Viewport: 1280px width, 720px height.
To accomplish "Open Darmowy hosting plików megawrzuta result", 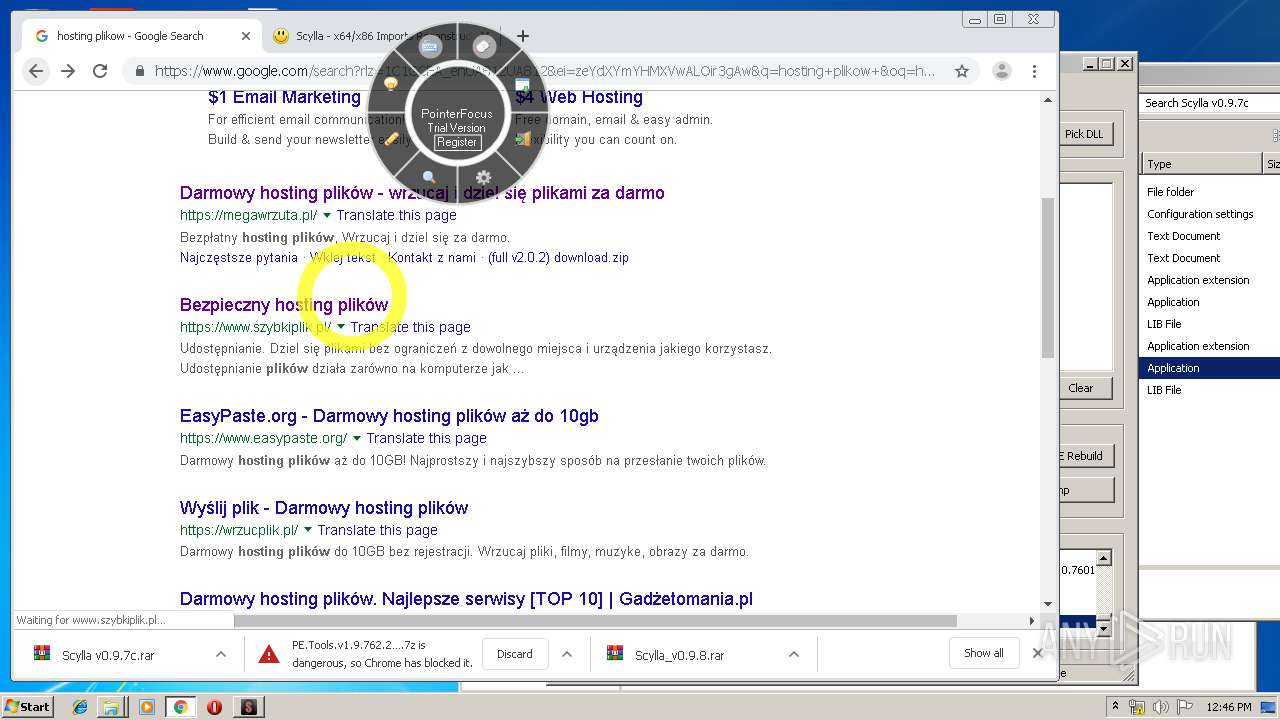I will coord(422,193).
